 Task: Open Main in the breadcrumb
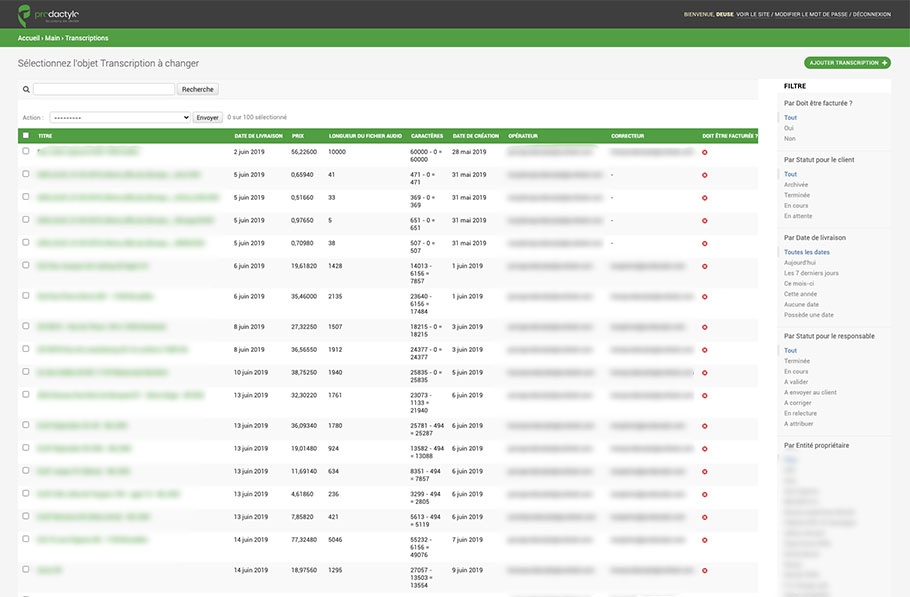[x=52, y=38]
